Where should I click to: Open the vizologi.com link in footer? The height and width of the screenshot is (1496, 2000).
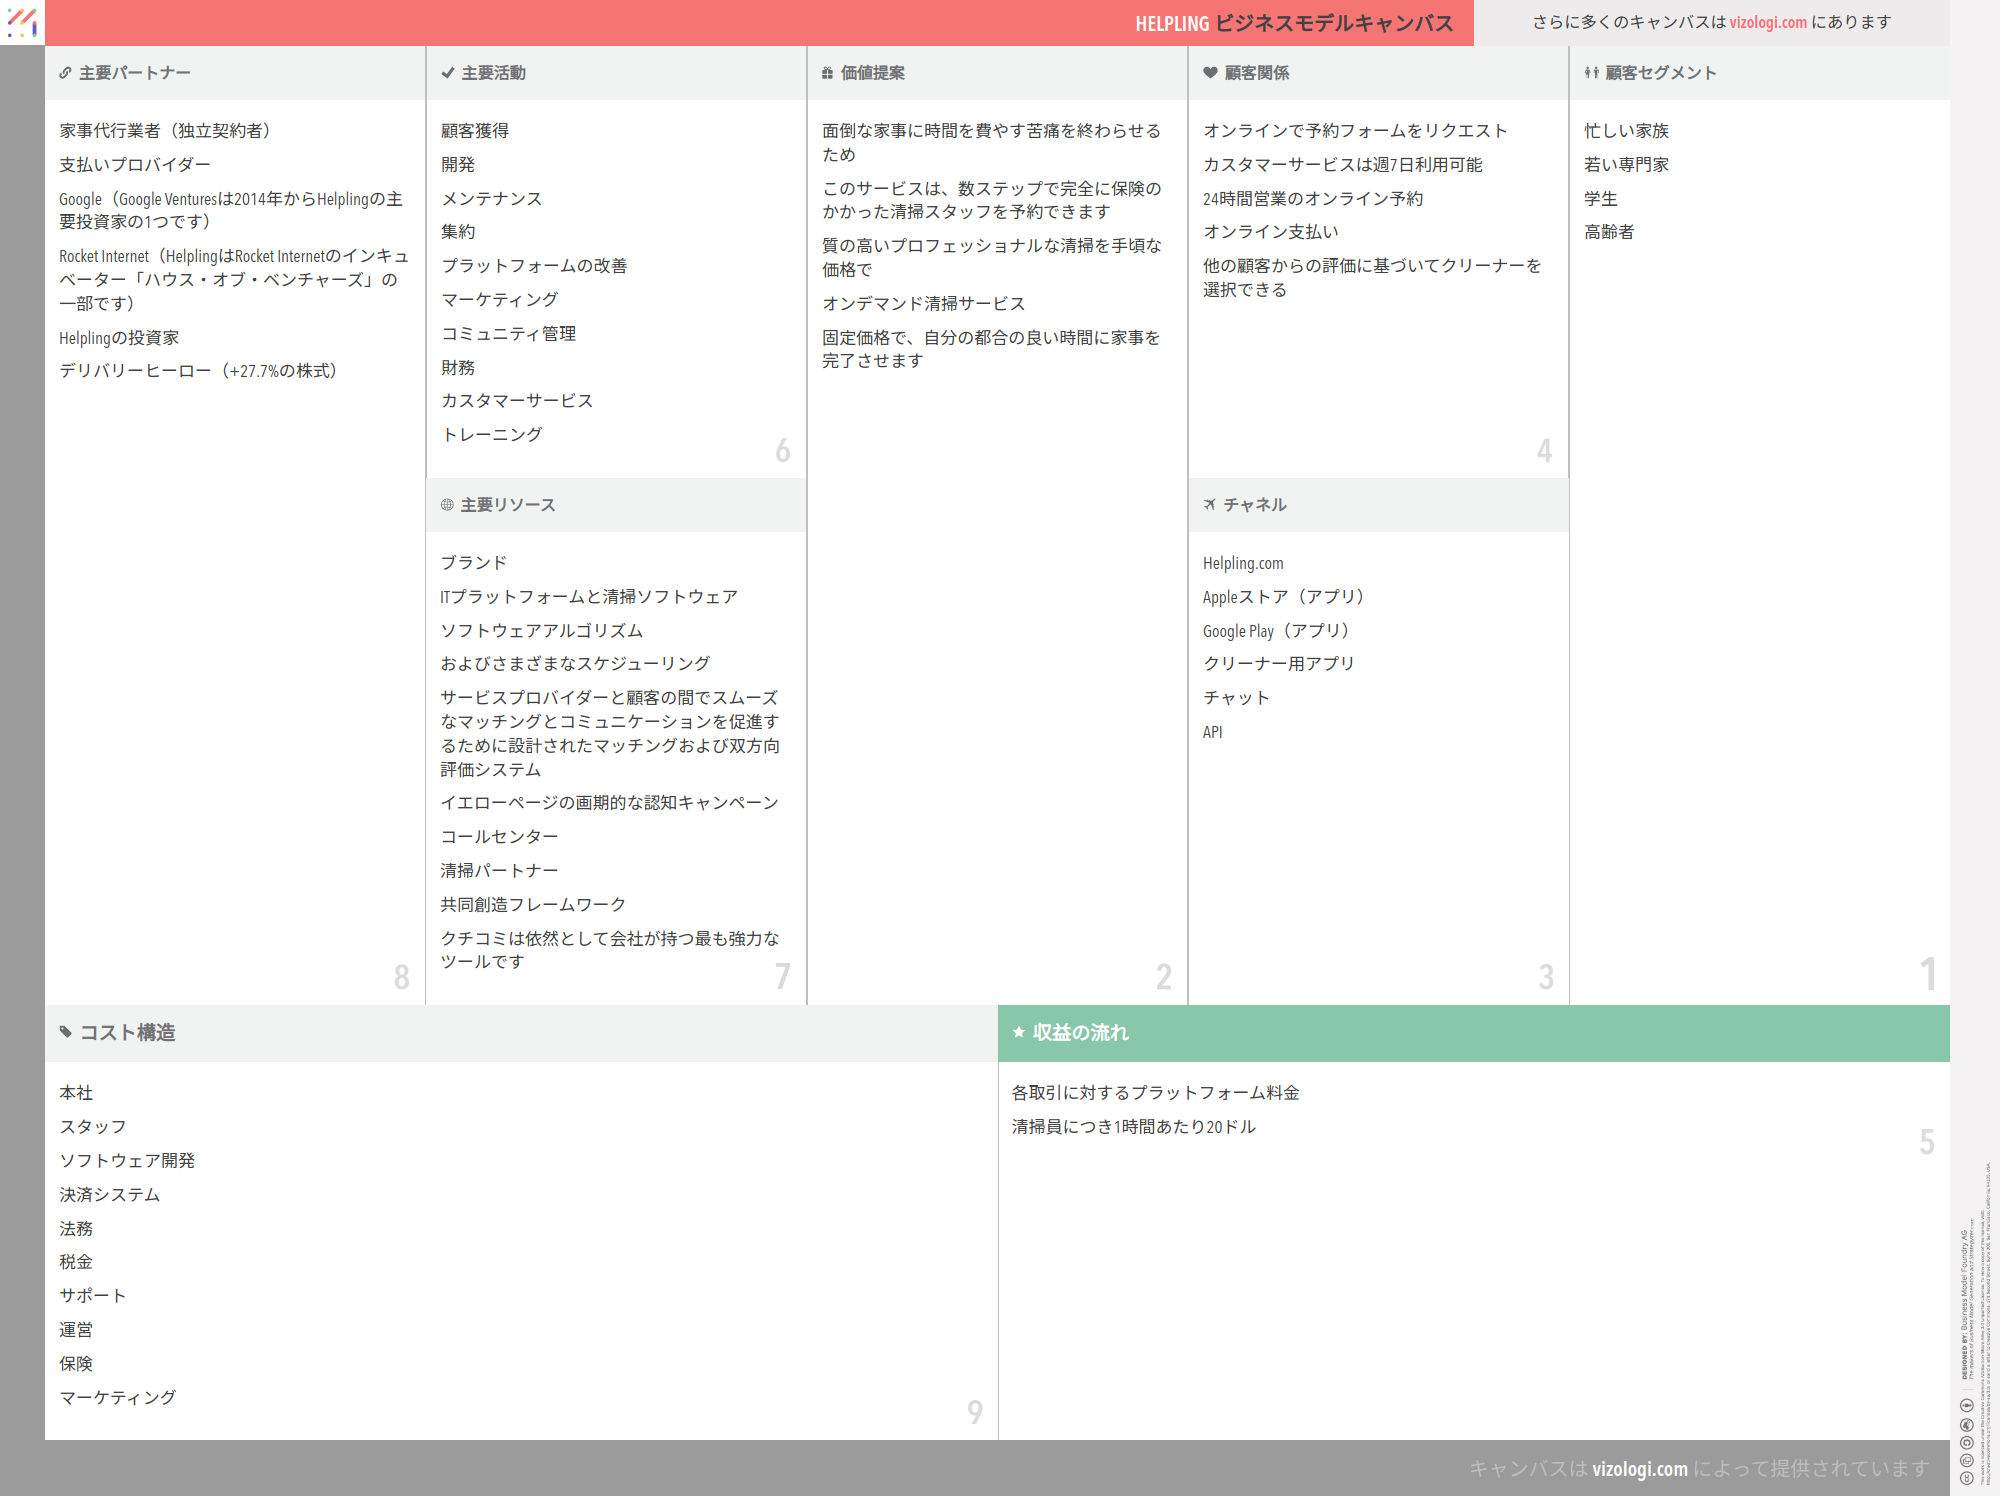coord(1639,1468)
